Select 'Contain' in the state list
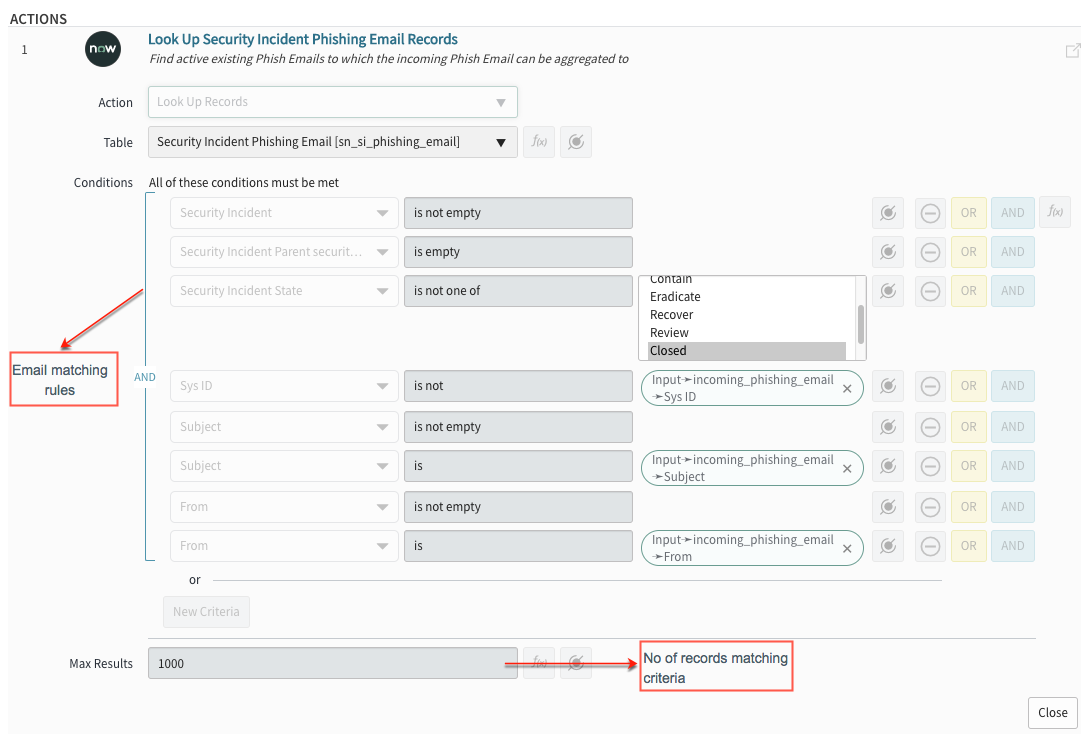This screenshot has width=1081, height=734. point(747,280)
